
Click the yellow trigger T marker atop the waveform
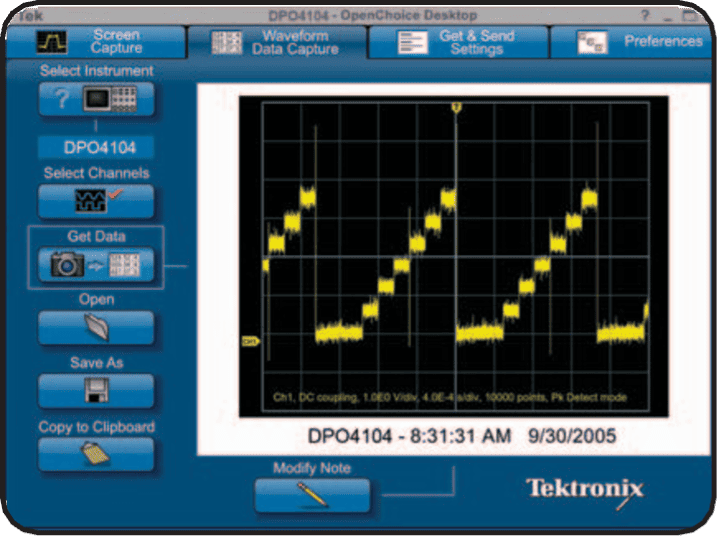[x=456, y=107]
